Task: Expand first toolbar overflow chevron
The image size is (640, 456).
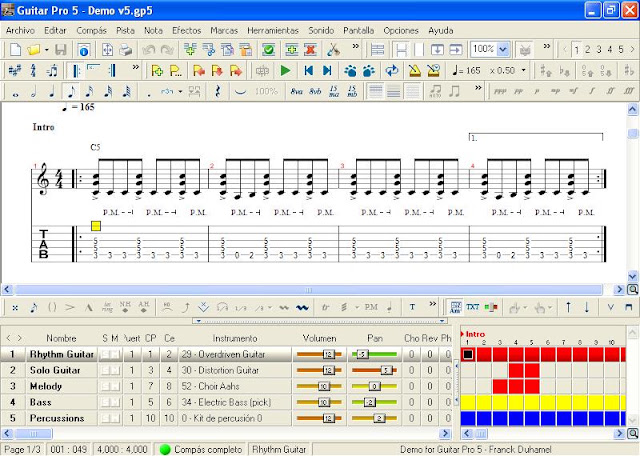Action: point(356,46)
